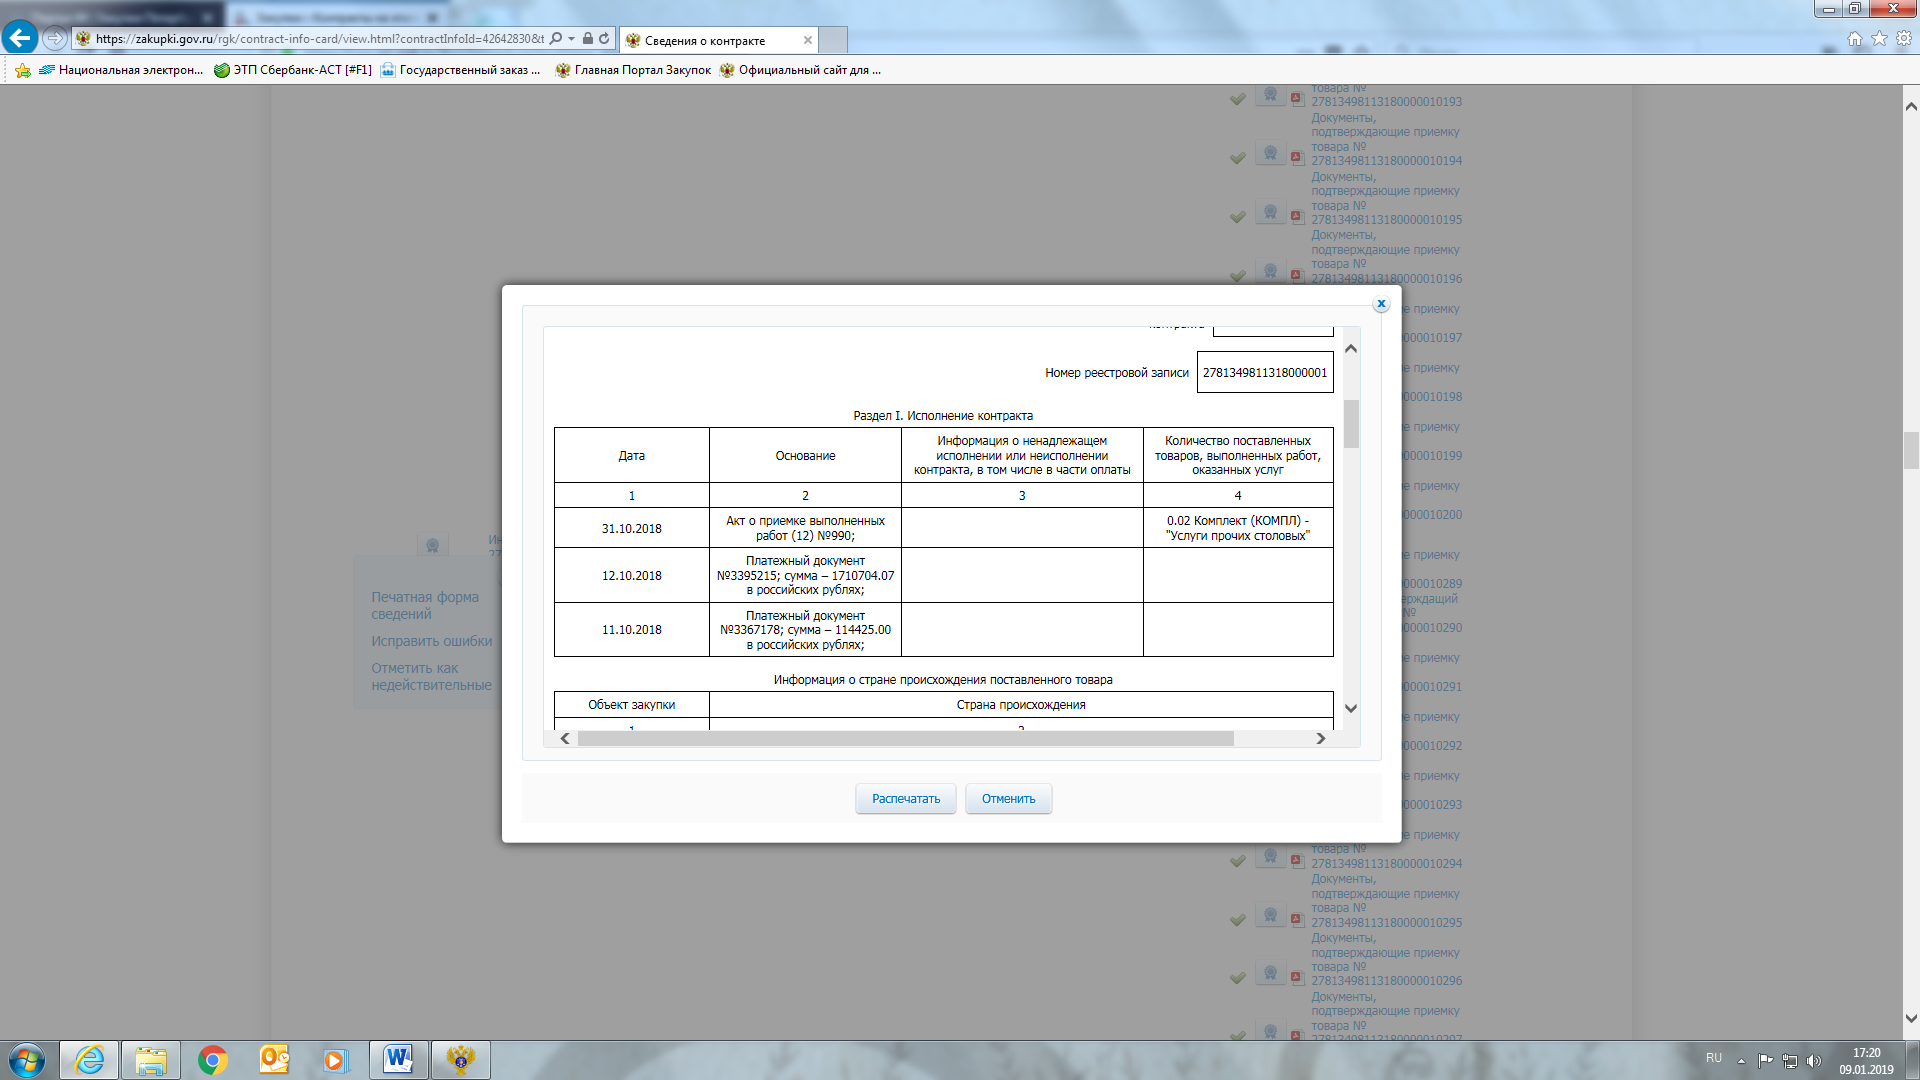
Task: Click the browser back arrow button
Action: 19,38
